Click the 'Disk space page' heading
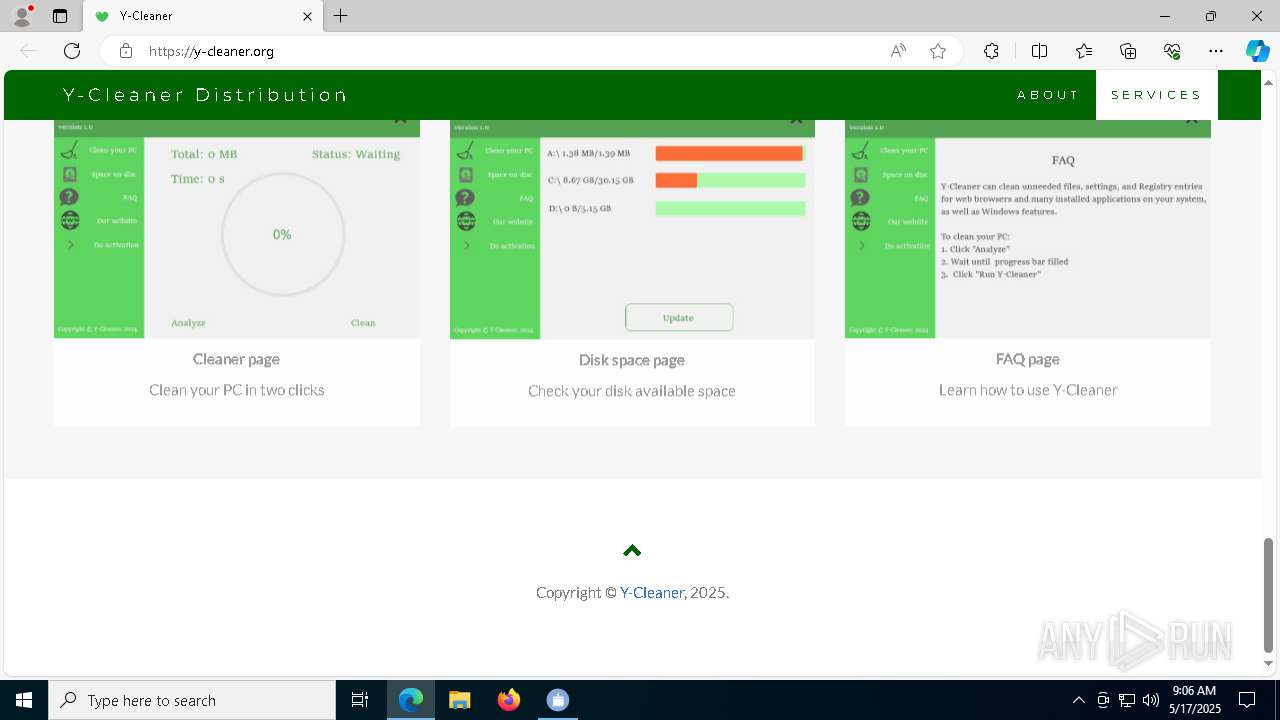 pos(632,359)
